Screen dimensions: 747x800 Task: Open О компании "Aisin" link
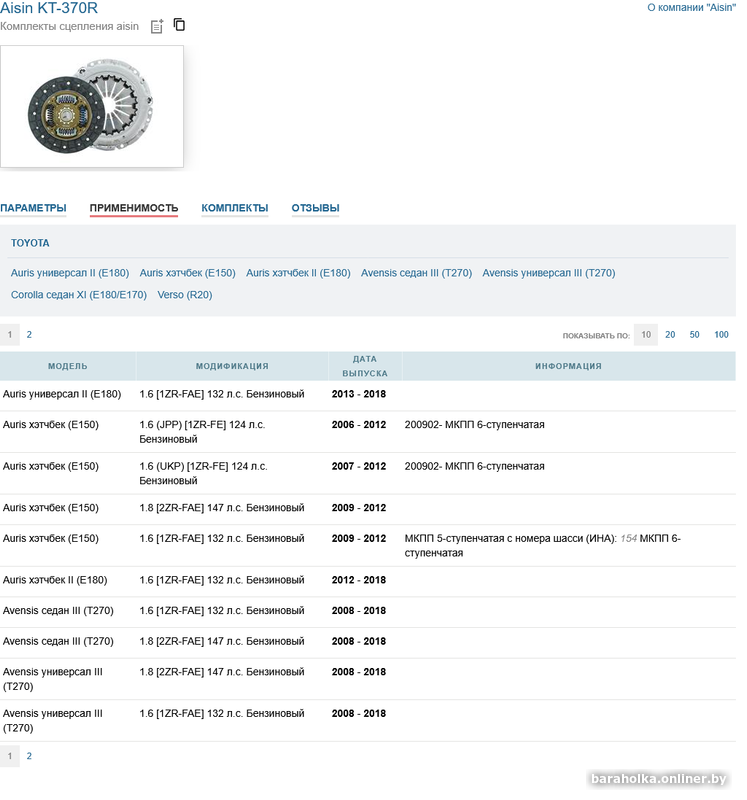coord(691,8)
